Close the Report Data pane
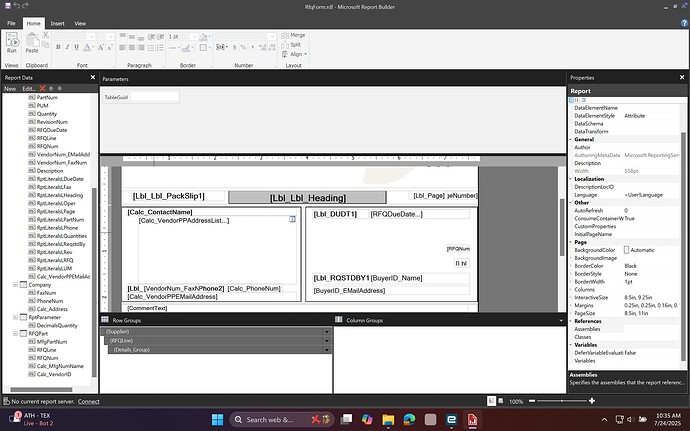690x431 pixels. tap(93, 77)
